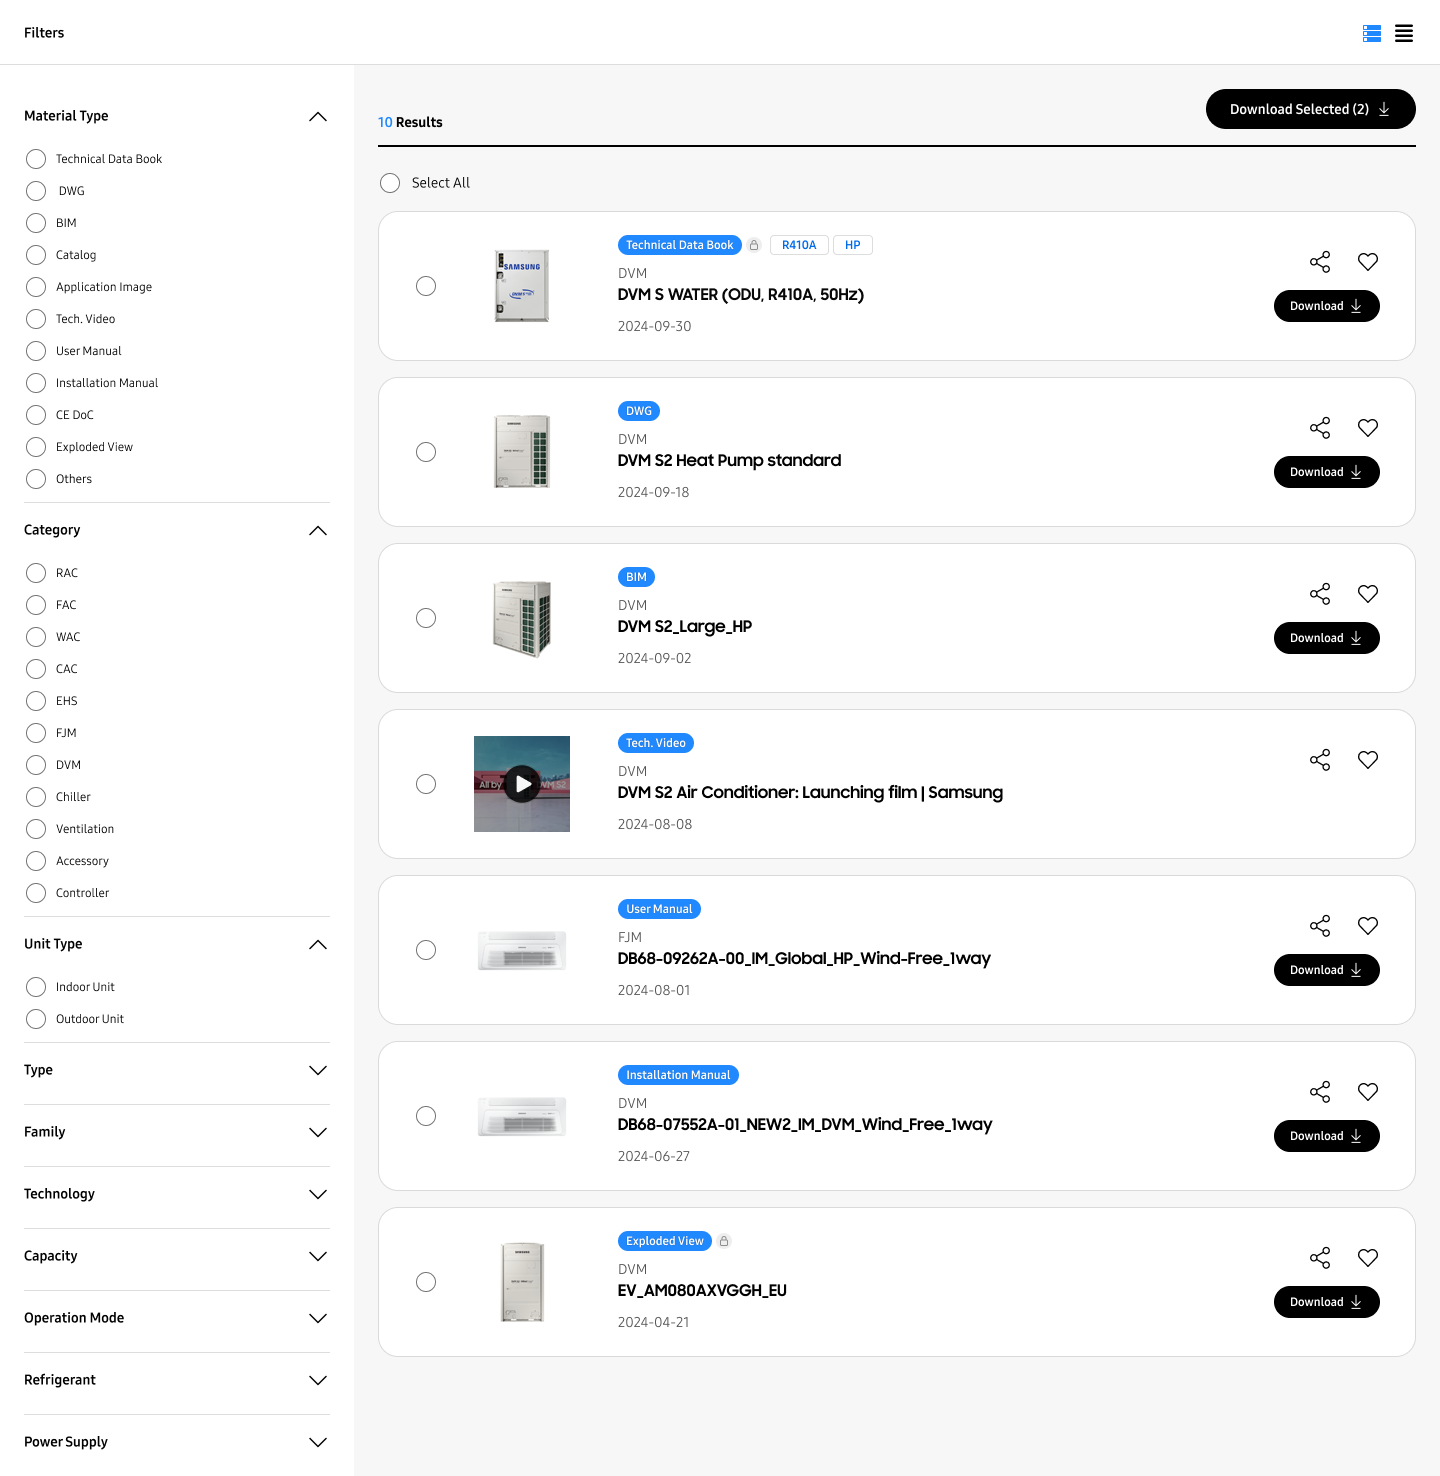Download DB68-09262A user manual
Viewport: 1440px width, 1476px height.
coord(1326,970)
